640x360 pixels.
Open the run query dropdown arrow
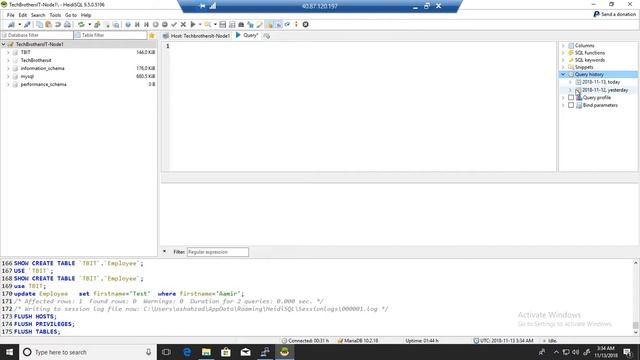coord(200,24)
